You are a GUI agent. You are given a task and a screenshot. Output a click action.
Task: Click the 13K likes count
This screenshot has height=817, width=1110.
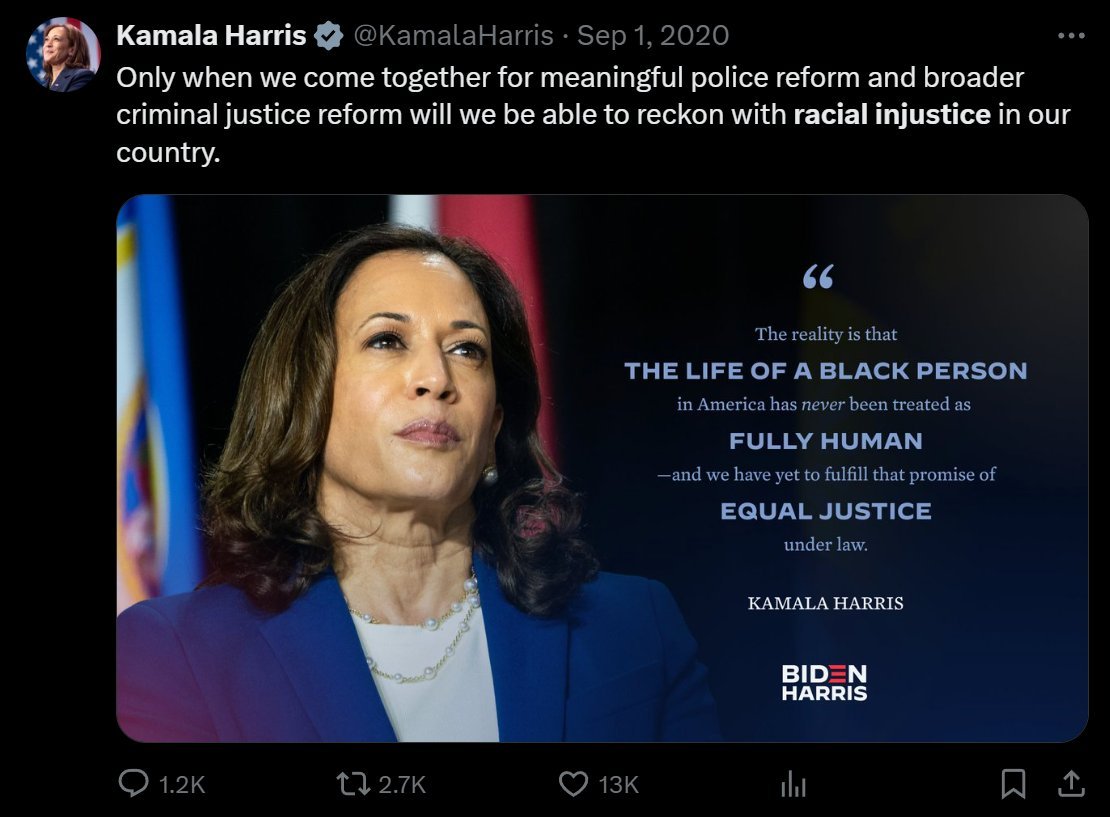click(619, 784)
